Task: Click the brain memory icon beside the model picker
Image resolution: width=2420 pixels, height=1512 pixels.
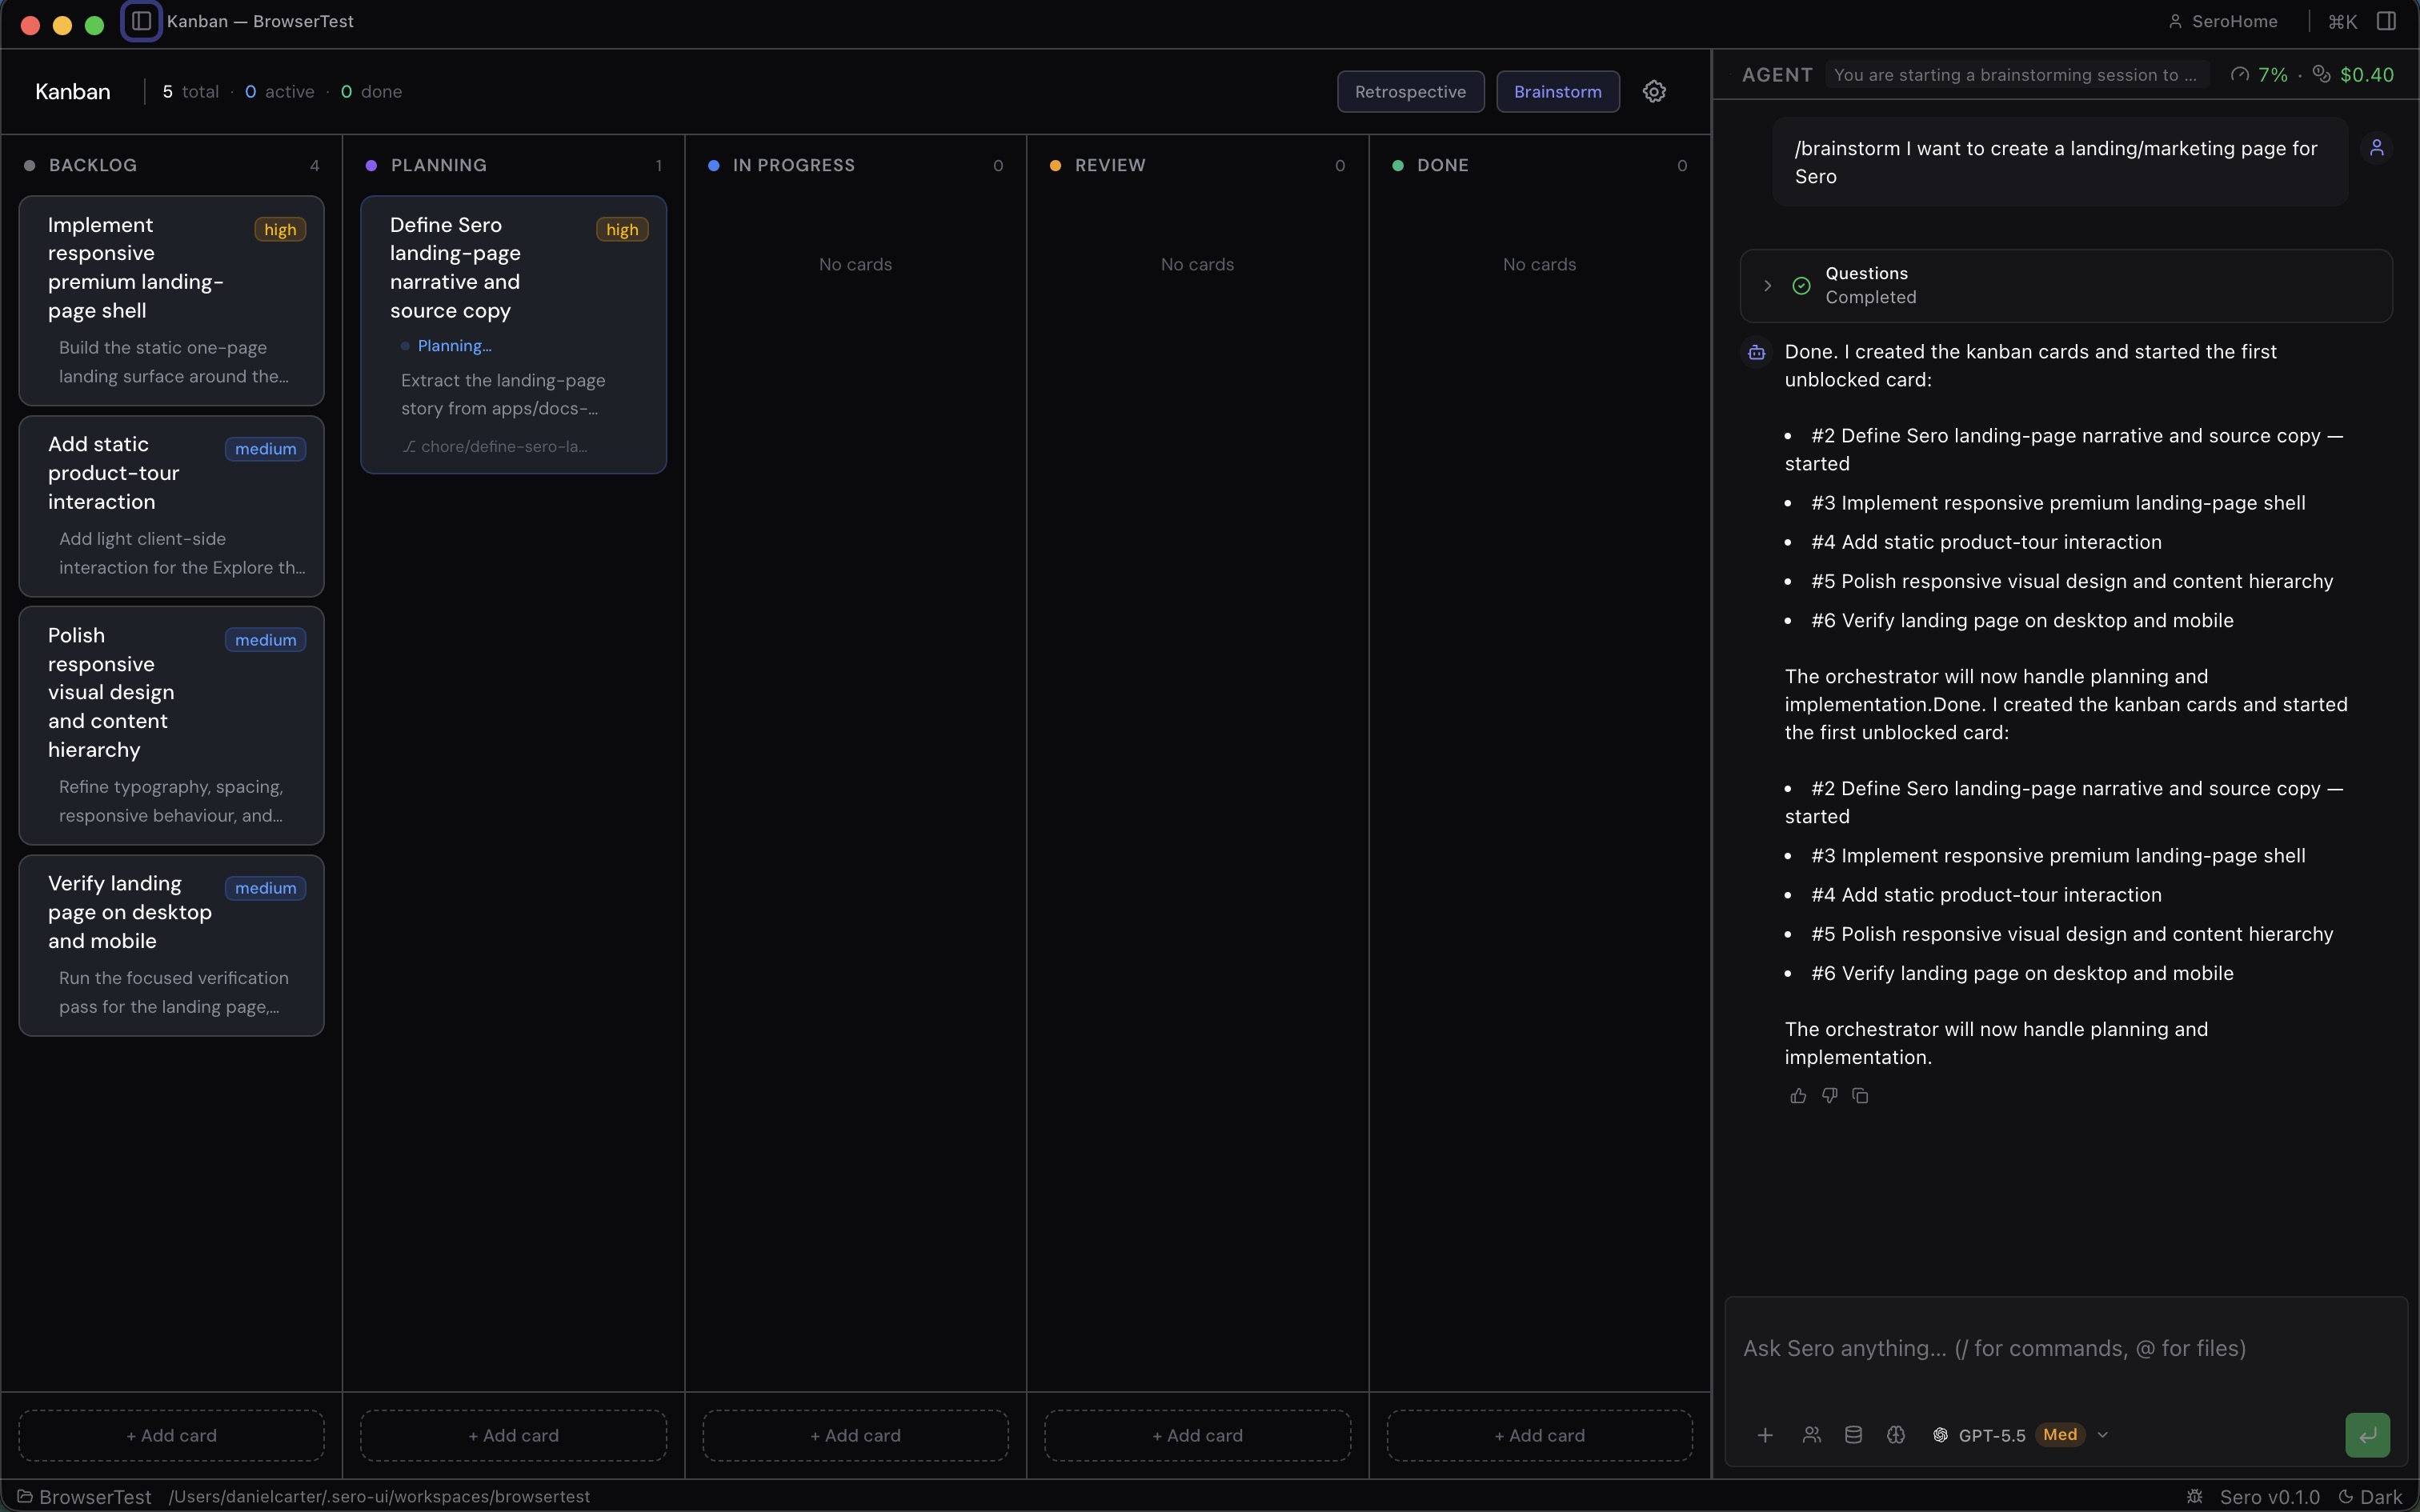Action: pyautogui.click(x=1897, y=1434)
